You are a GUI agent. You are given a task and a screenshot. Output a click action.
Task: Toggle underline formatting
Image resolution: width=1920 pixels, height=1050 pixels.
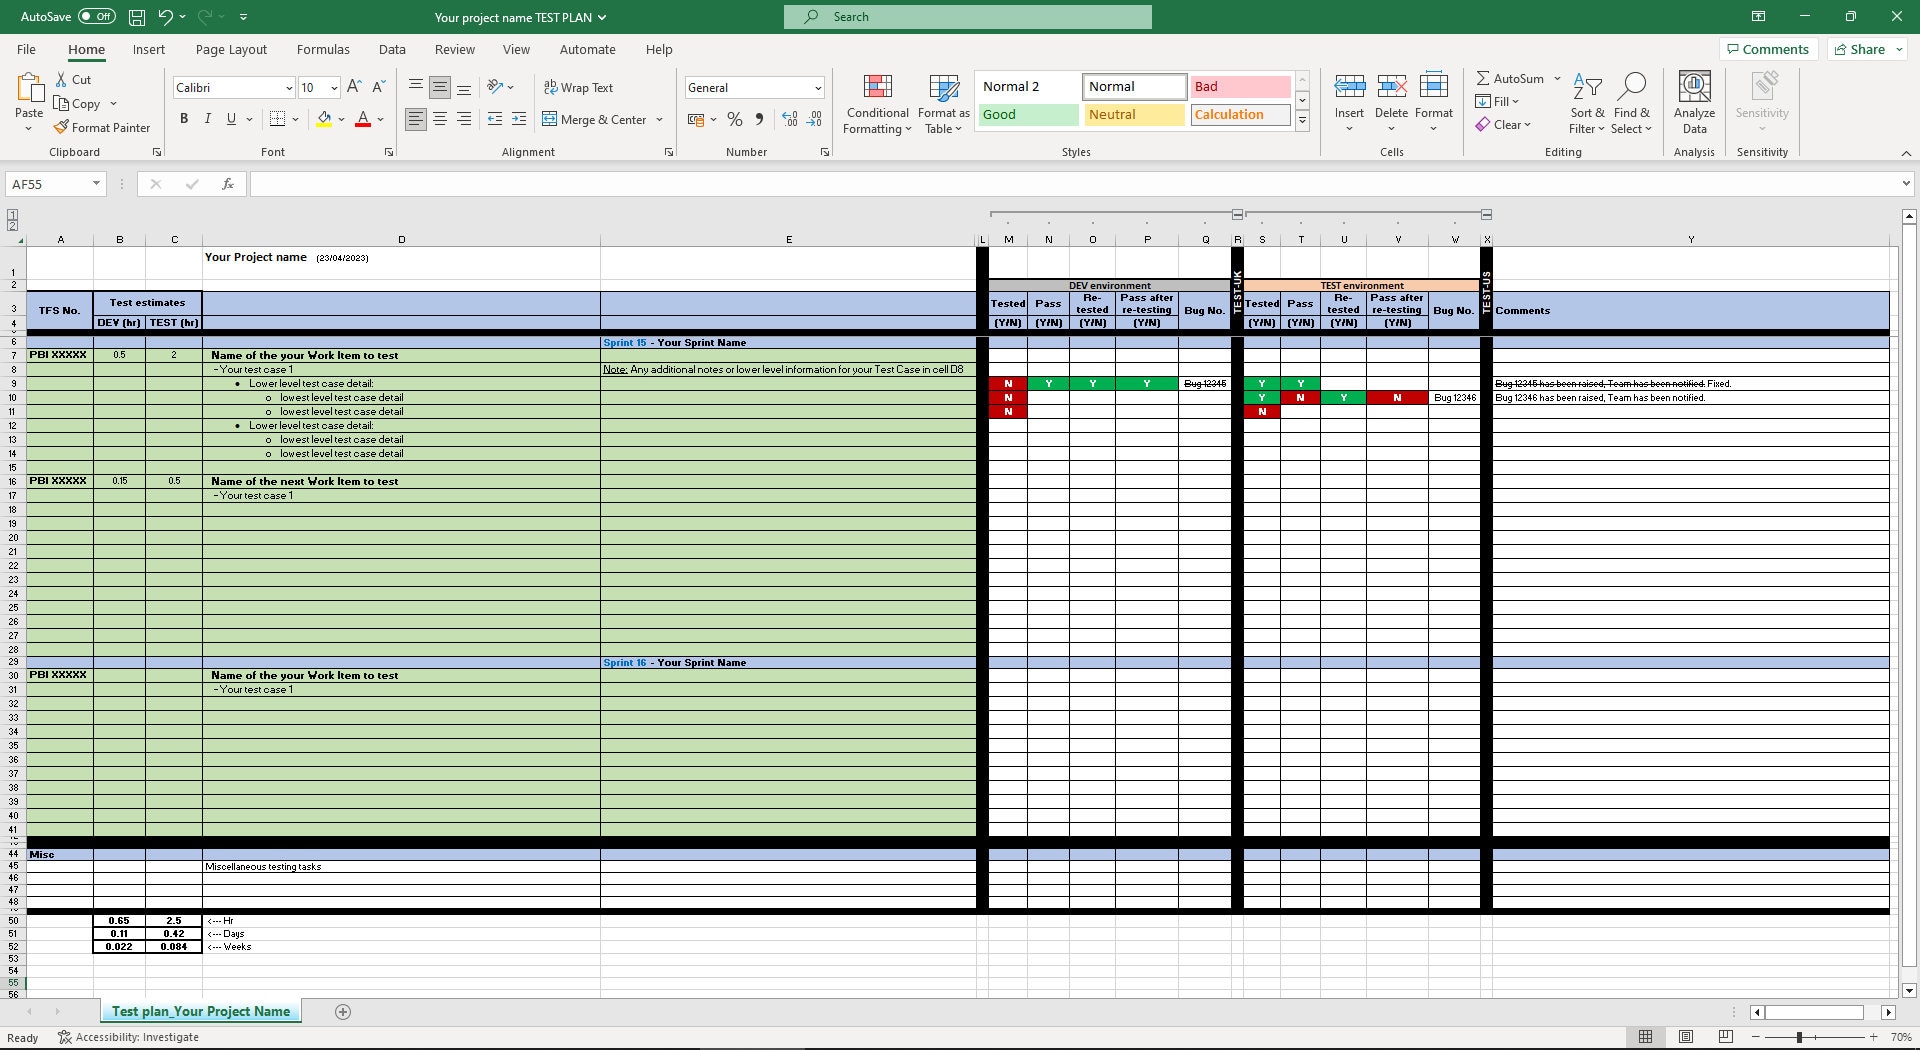(231, 118)
